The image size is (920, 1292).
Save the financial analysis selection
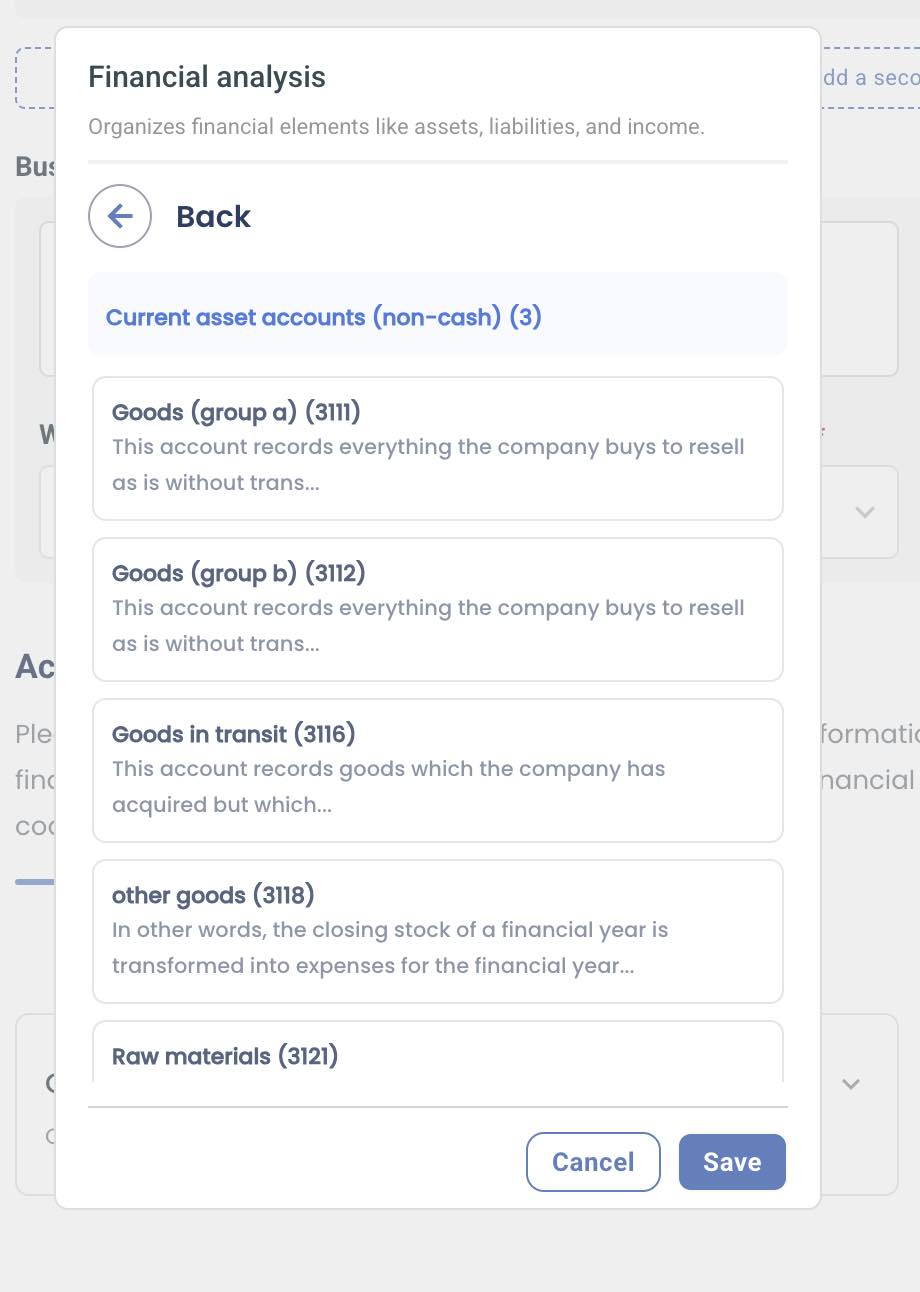click(731, 1162)
